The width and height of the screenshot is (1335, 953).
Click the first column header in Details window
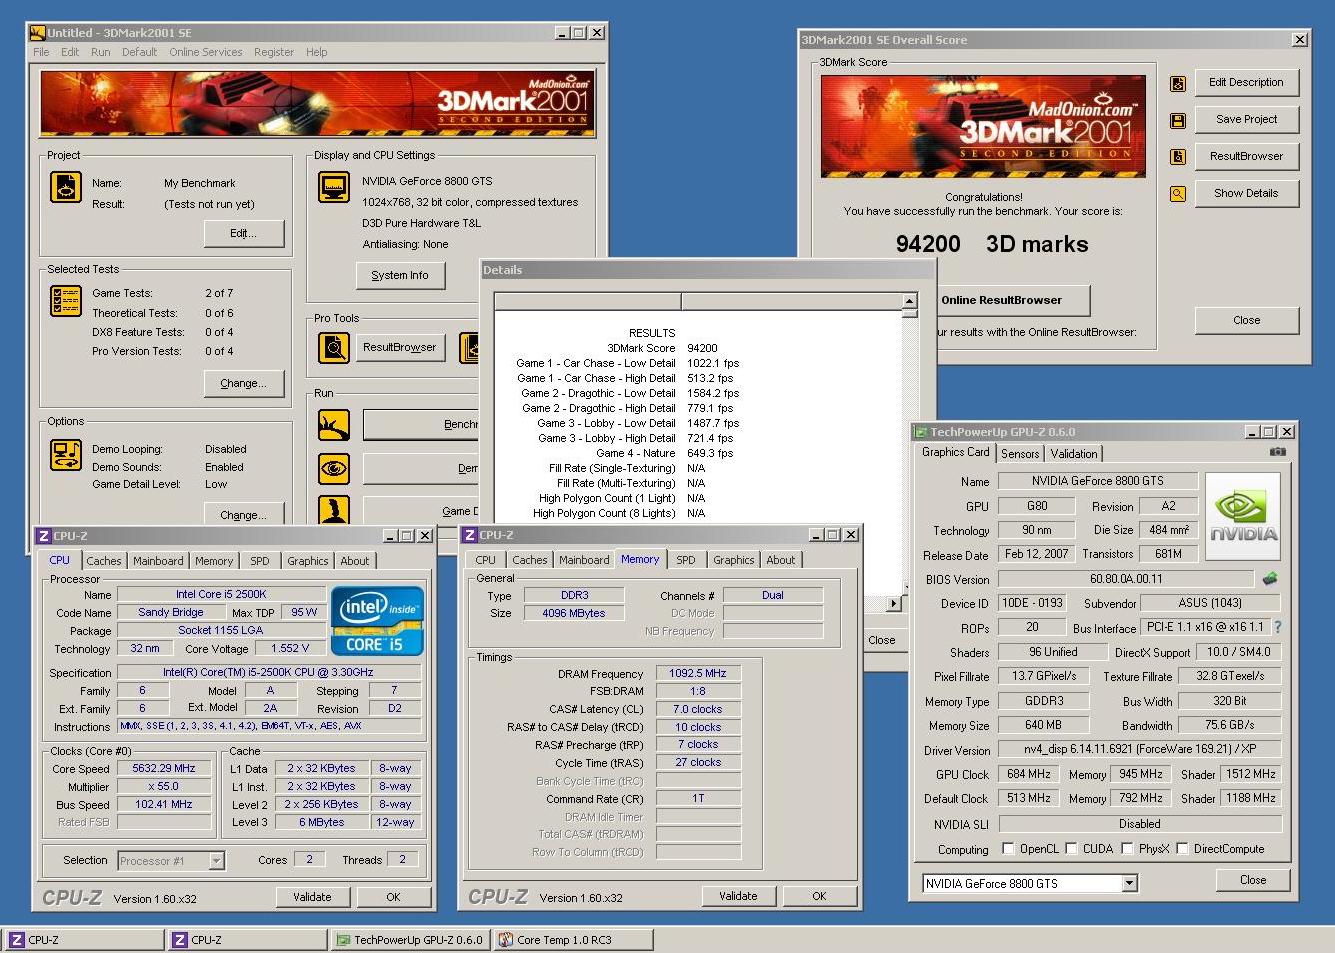coord(588,302)
